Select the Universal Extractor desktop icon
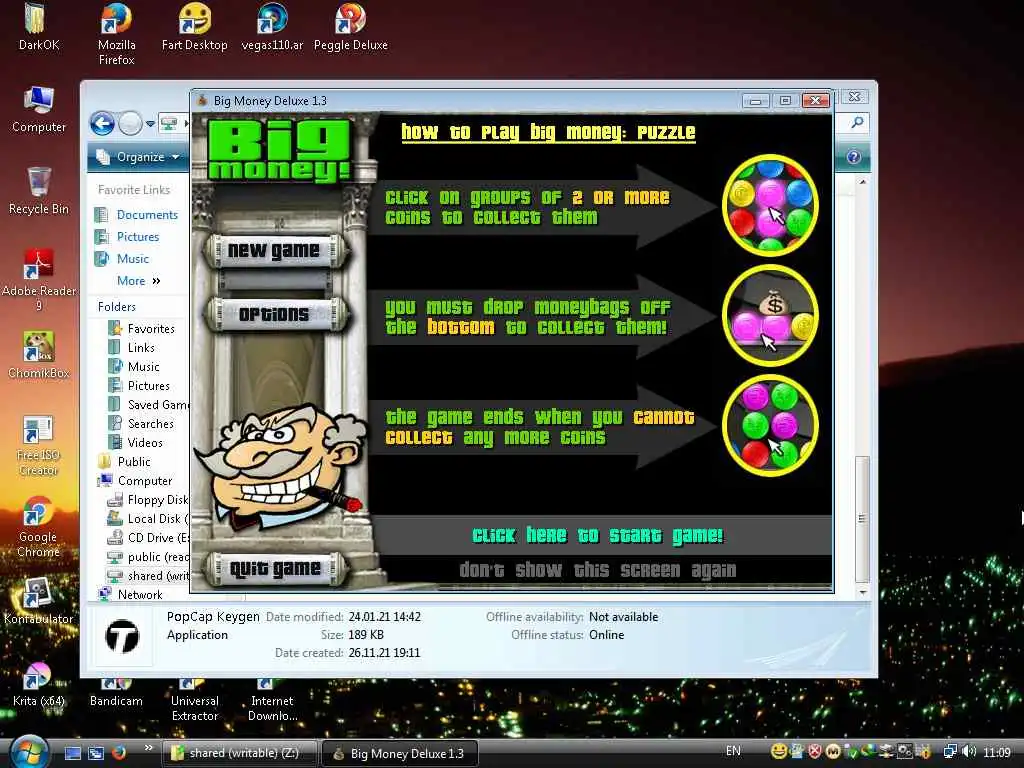The height and width of the screenshot is (768, 1024). point(194,701)
